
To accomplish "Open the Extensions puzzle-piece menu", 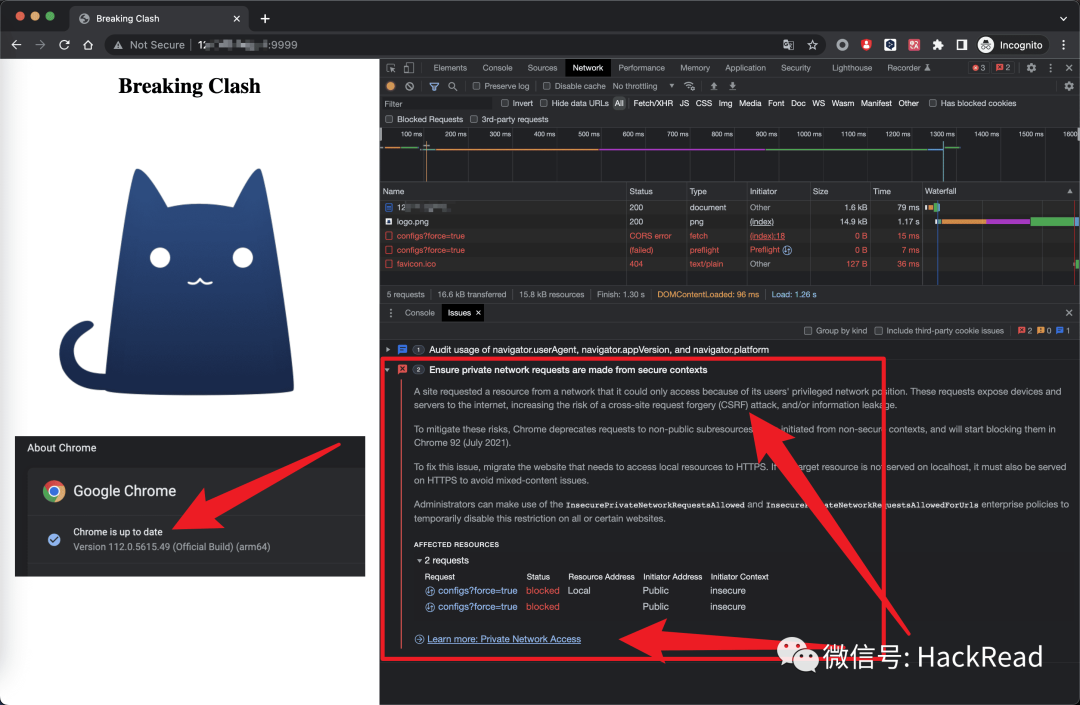I will click(937, 45).
